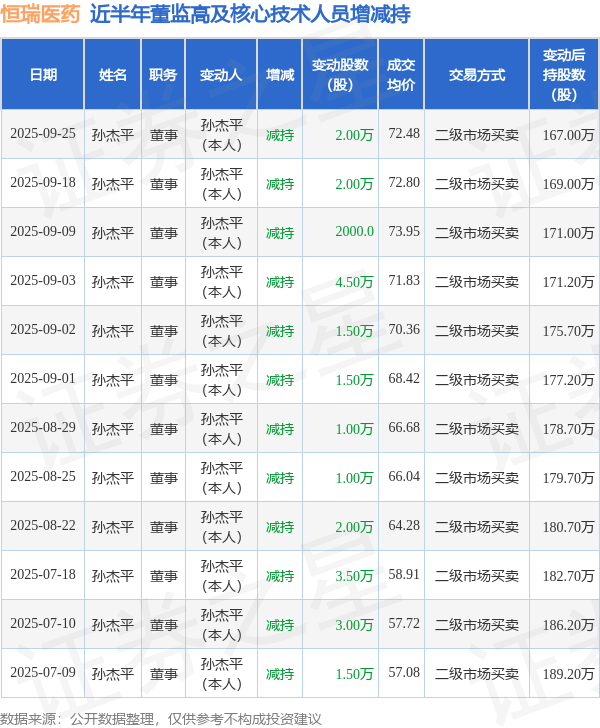Click average price 57.72

coord(404,624)
